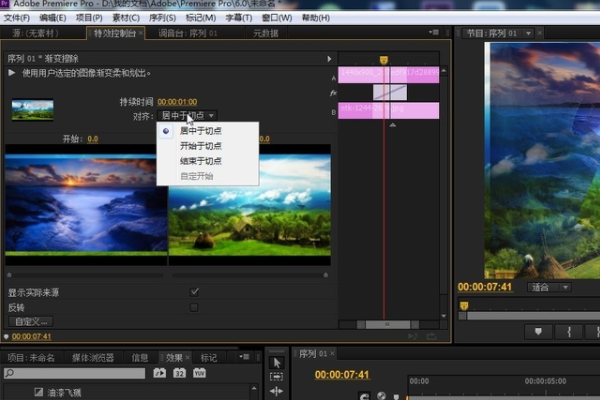The height and width of the screenshot is (400, 600).
Task: Open the 文件(F) menu
Action: [16, 18]
